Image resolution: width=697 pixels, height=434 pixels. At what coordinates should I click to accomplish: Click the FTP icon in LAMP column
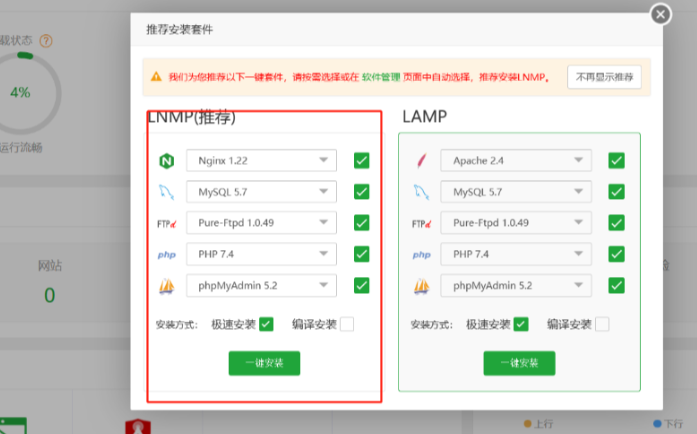coord(421,224)
